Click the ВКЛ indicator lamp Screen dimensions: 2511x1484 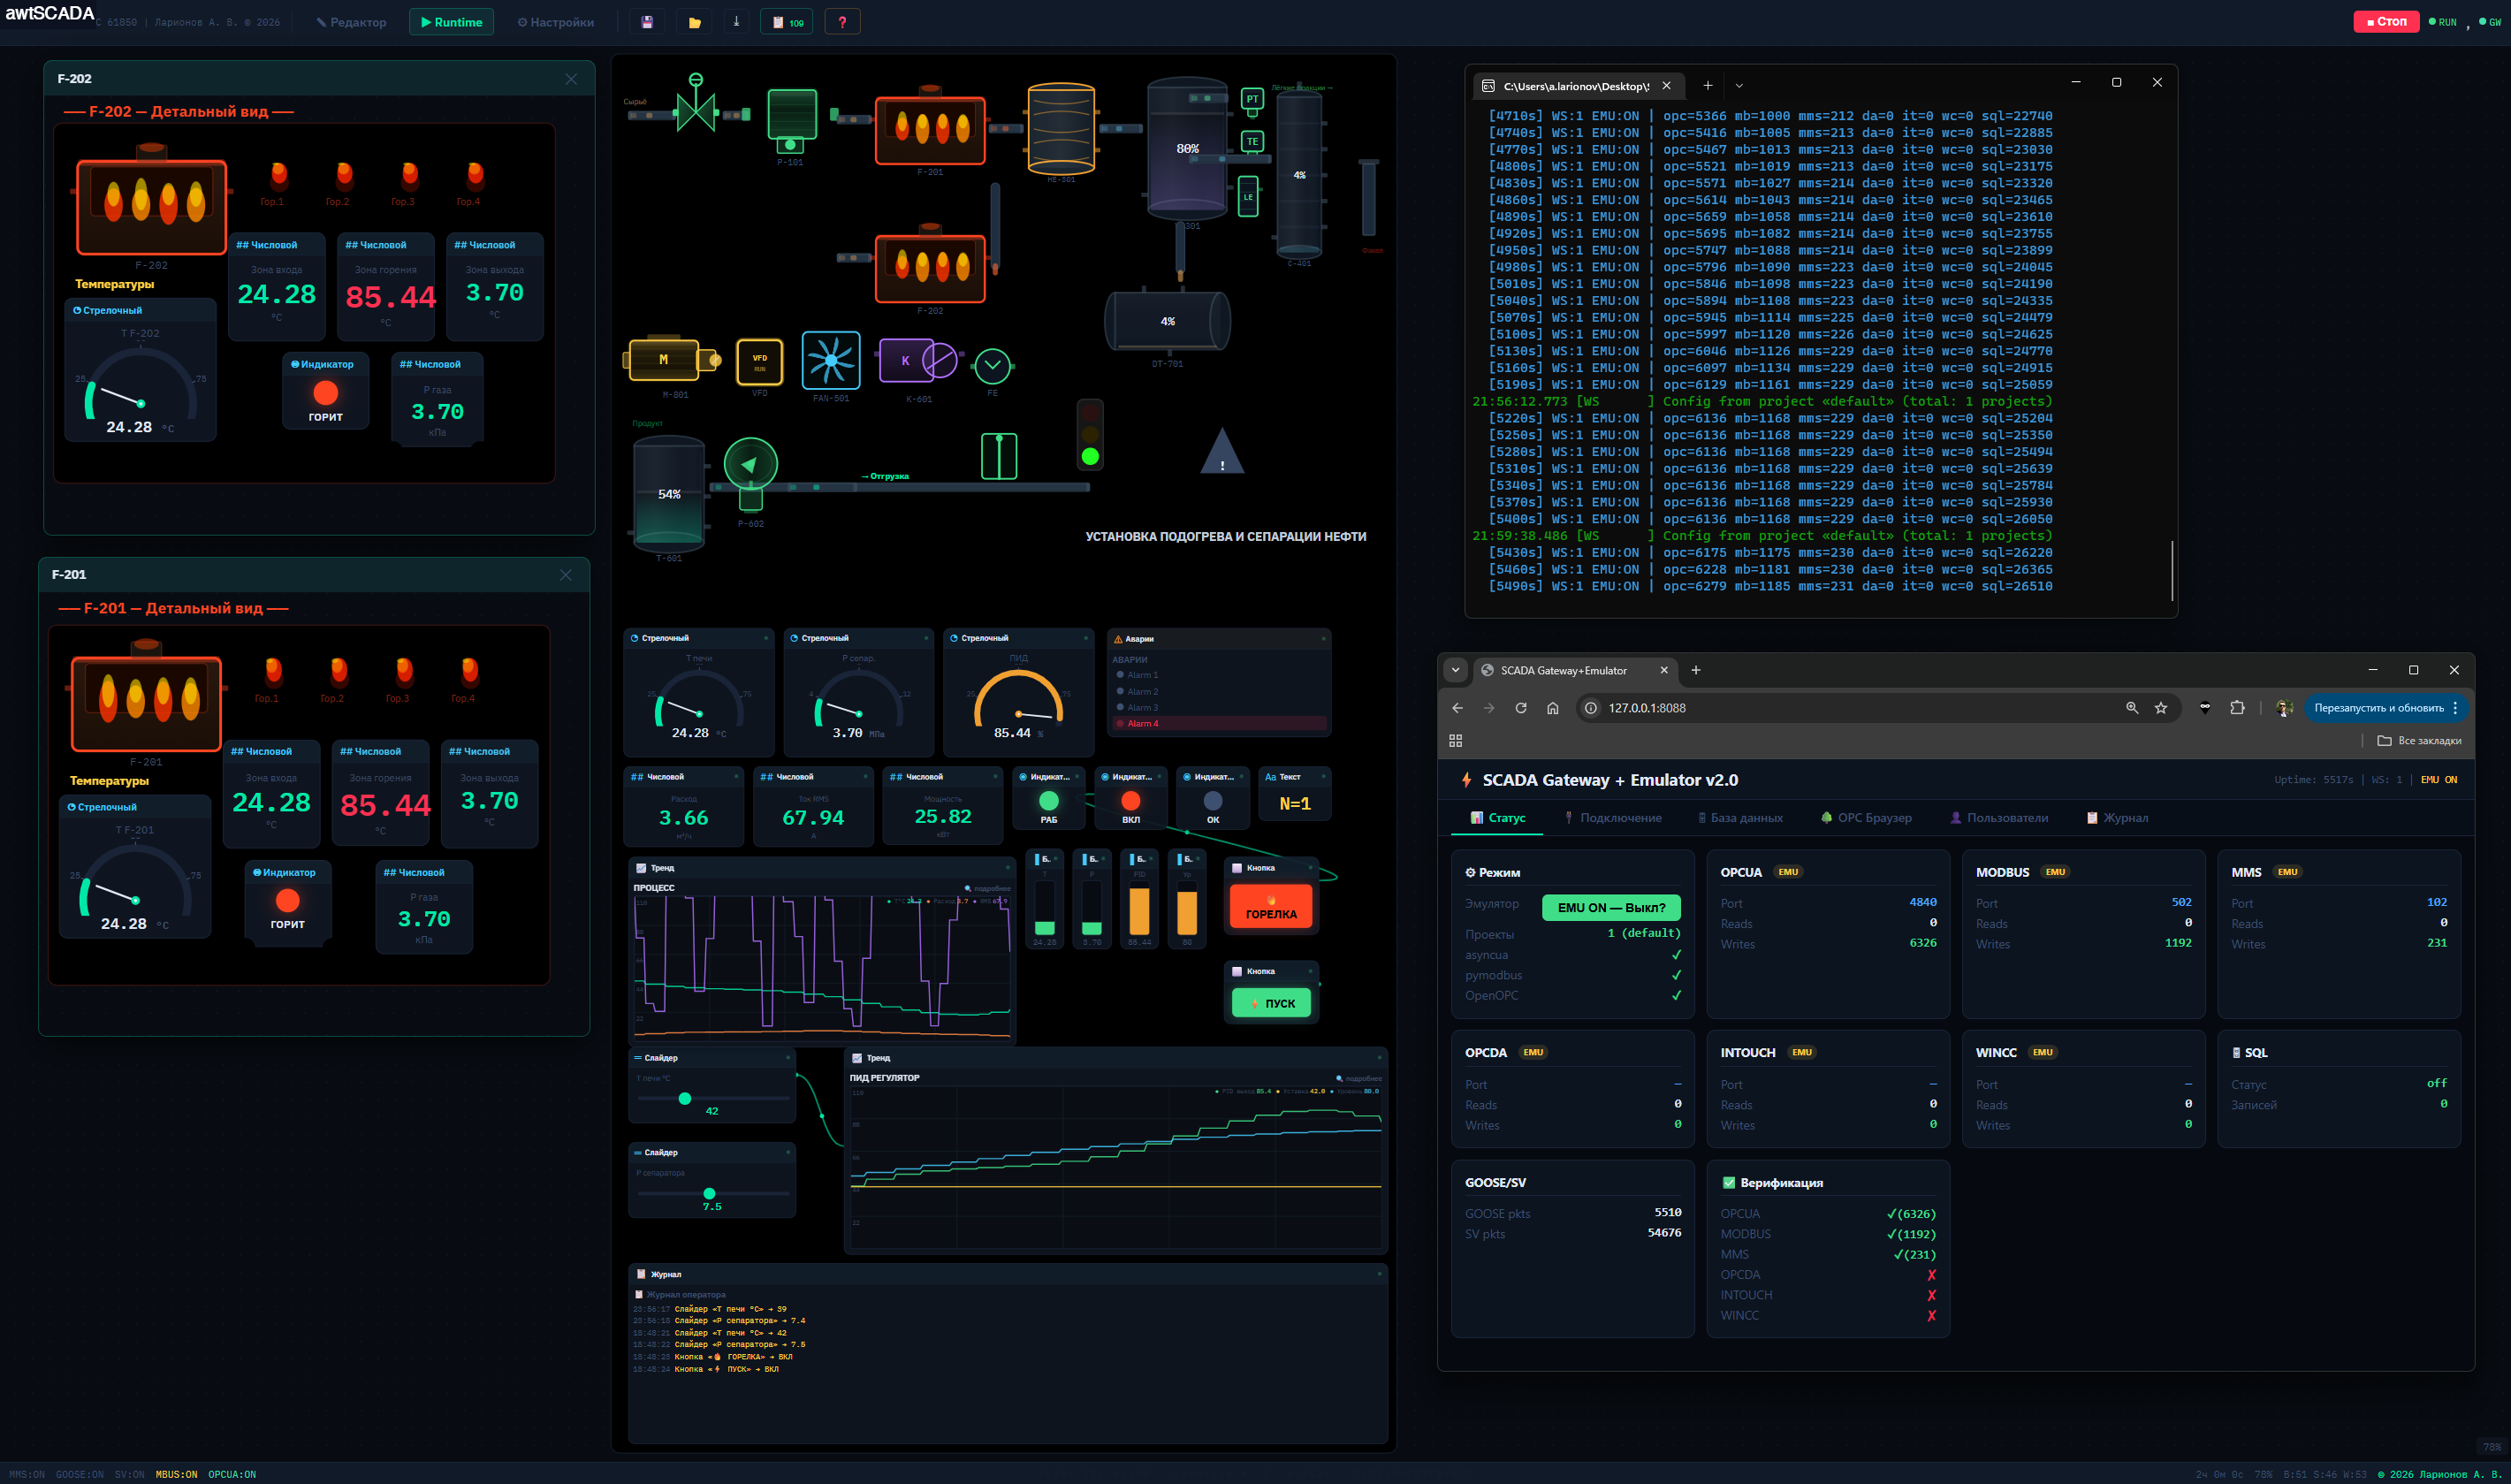1130,801
